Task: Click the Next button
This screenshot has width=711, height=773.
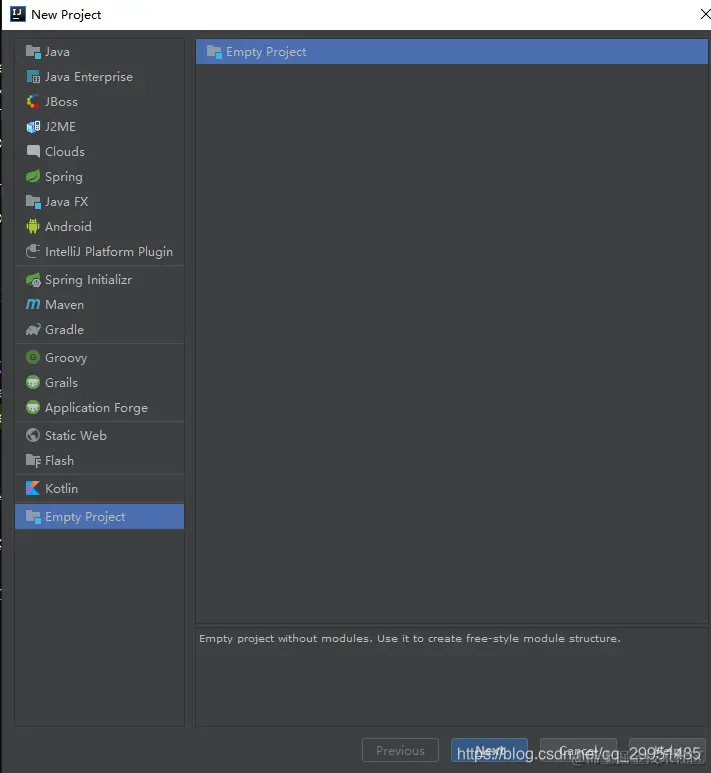Action: [490, 750]
